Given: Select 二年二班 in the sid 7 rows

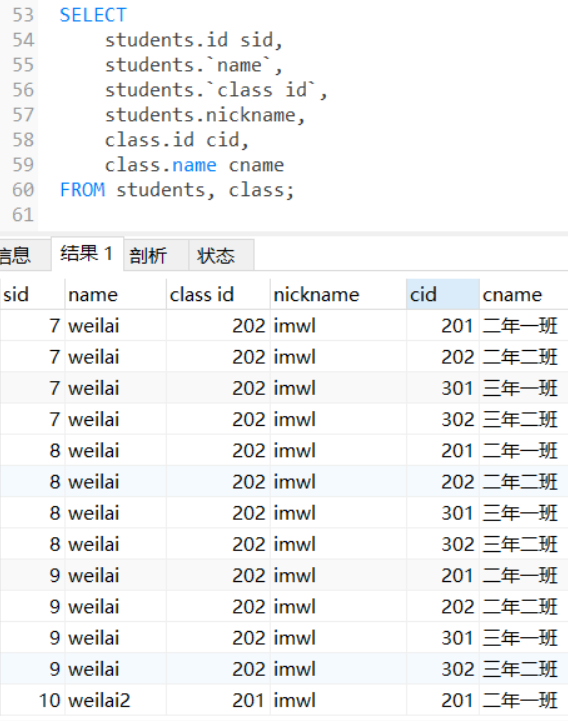Looking at the screenshot, I should pyautogui.click(x=523, y=357).
